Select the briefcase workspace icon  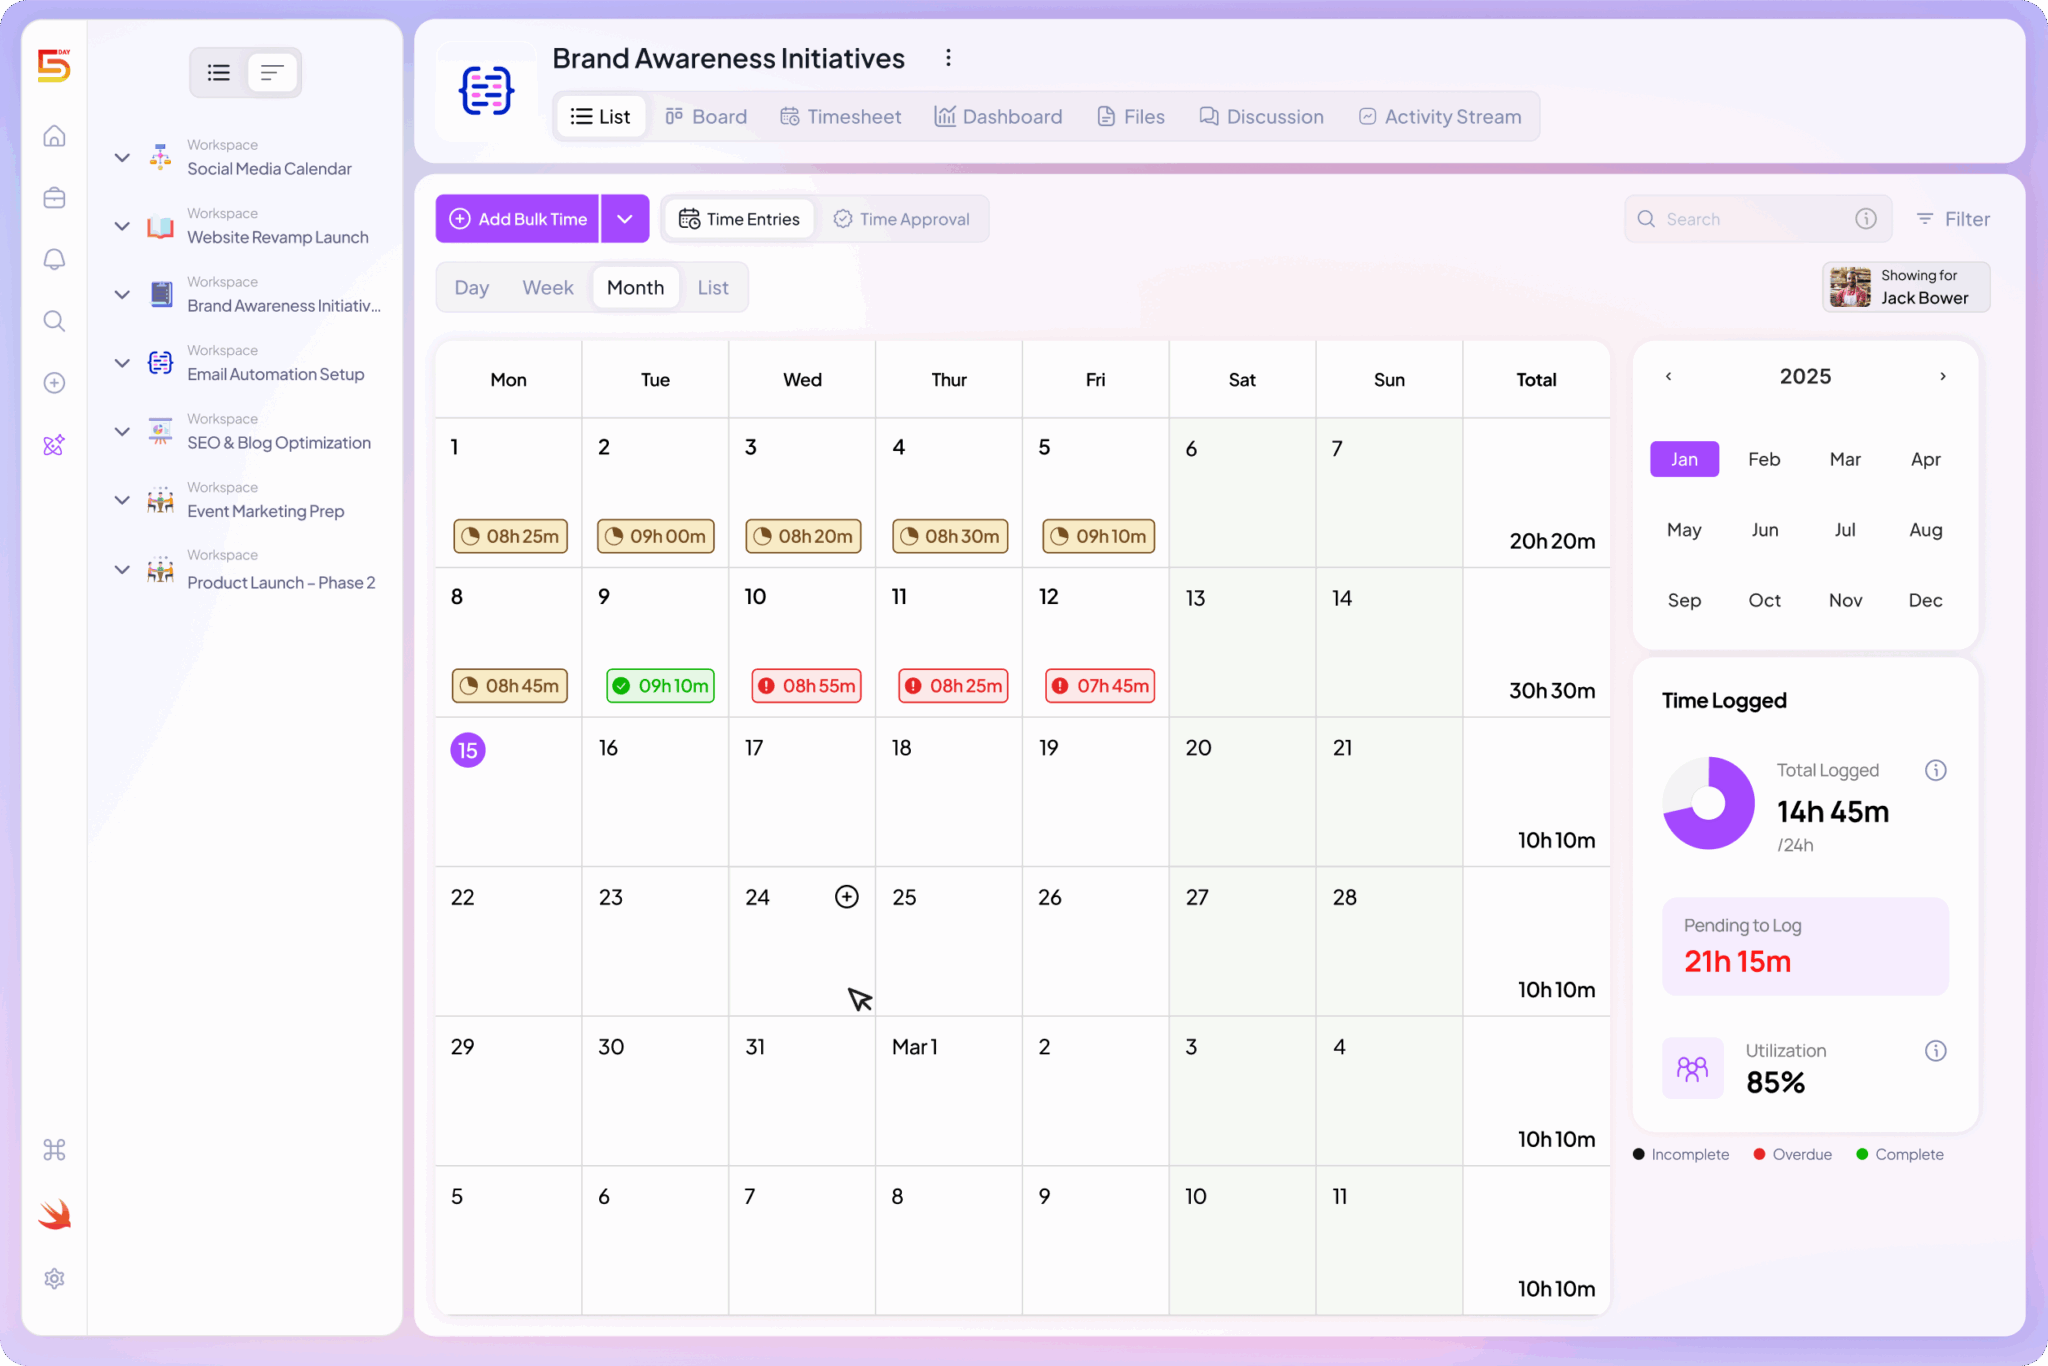tap(54, 198)
